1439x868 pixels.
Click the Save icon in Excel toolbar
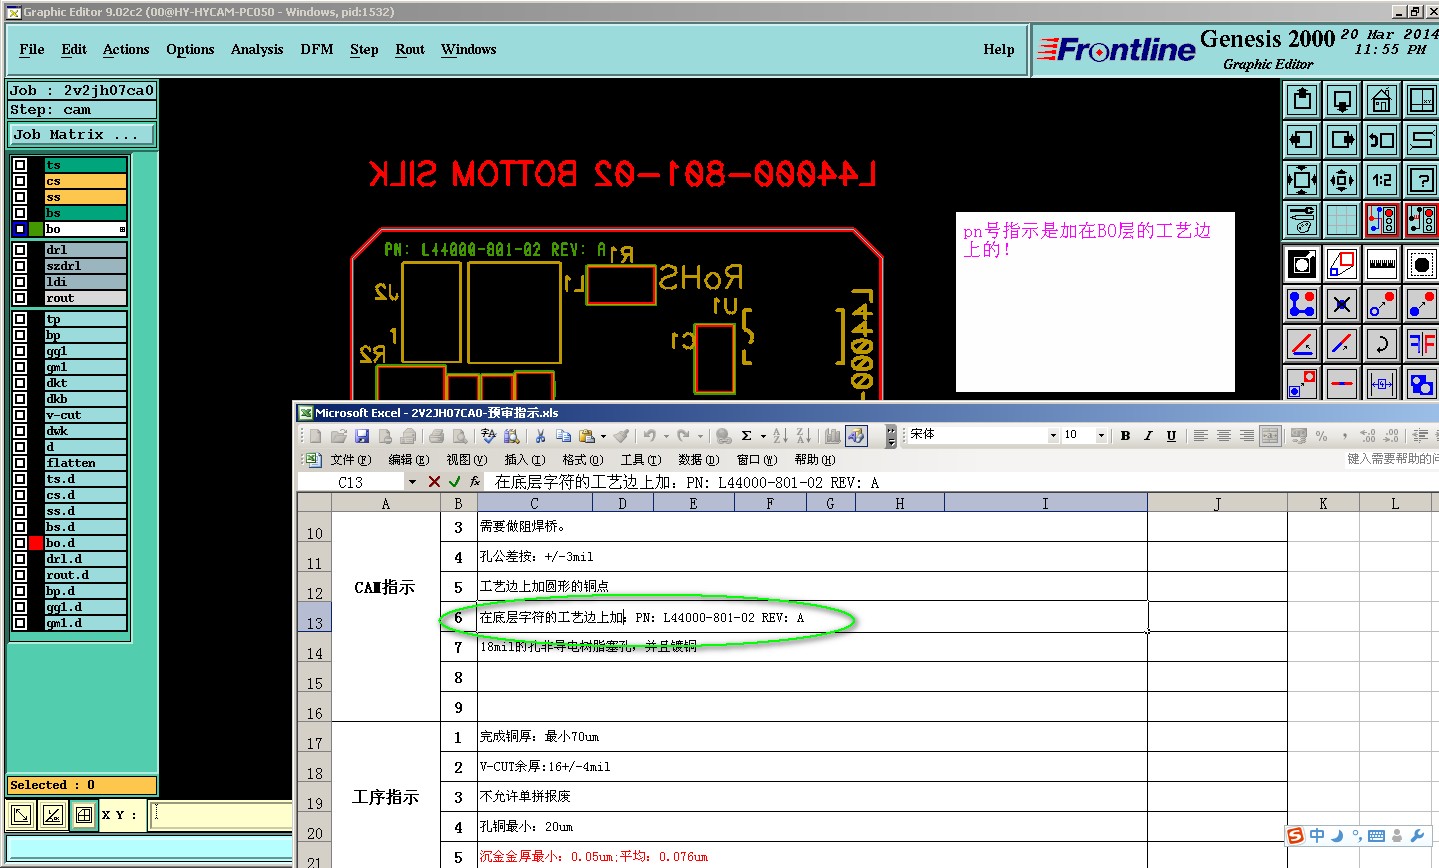tap(362, 436)
